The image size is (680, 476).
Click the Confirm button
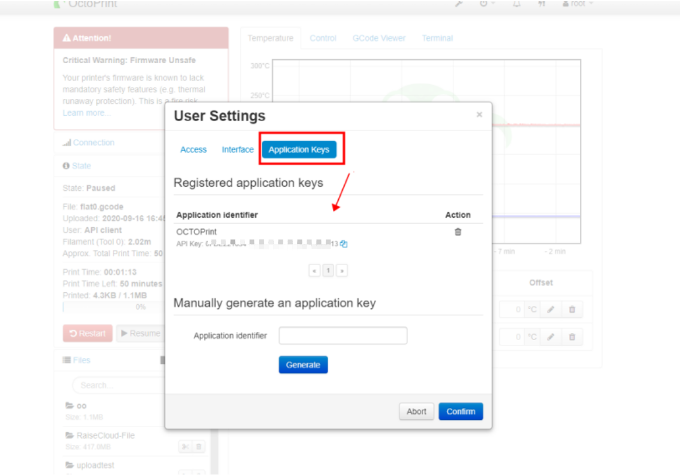[x=461, y=411]
